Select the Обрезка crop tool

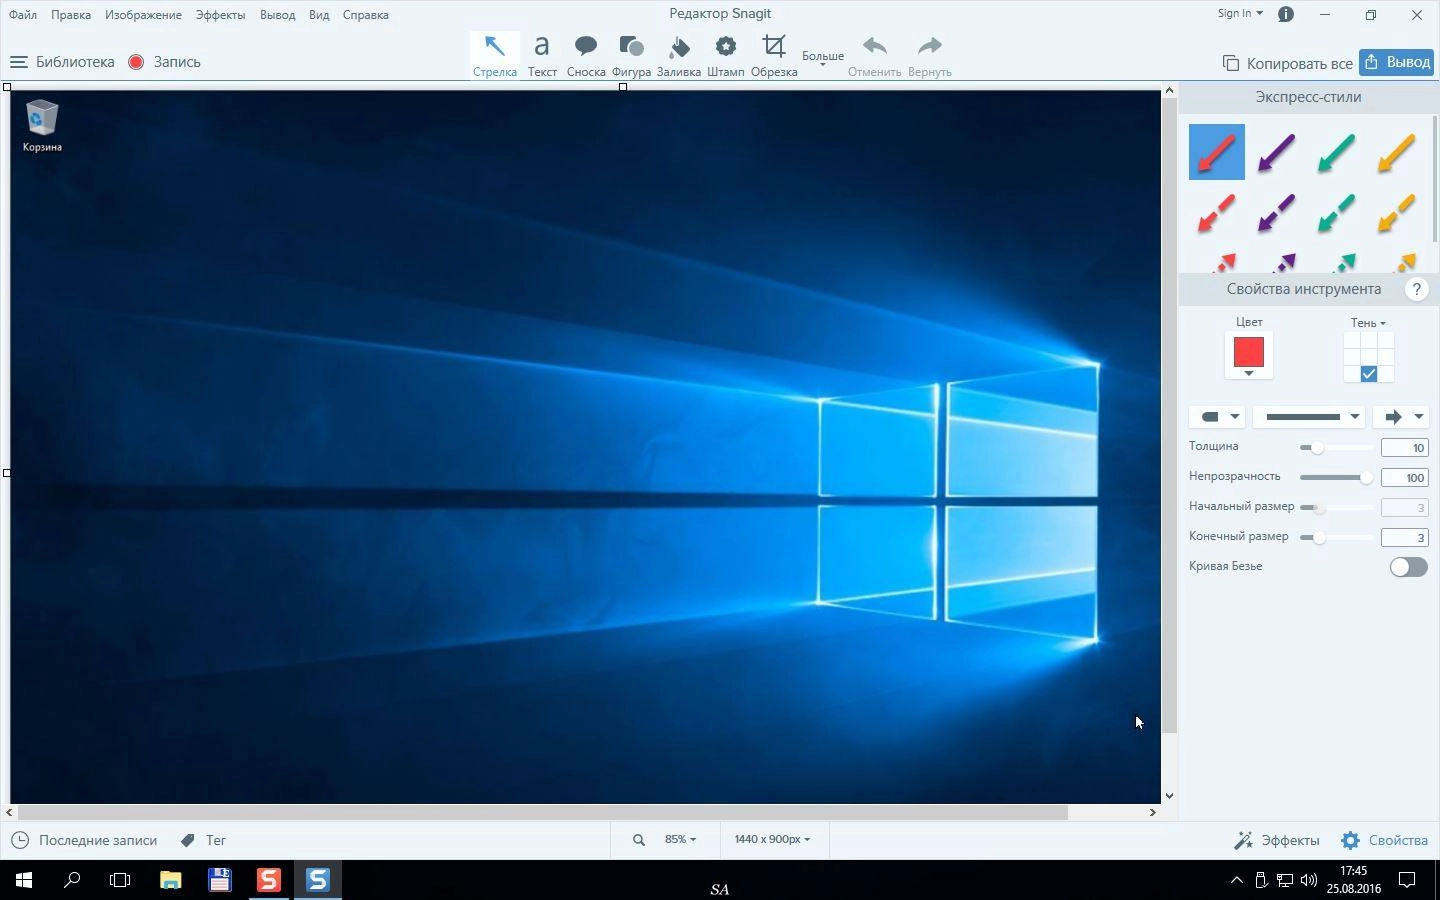pyautogui.click(x=774, y=55)
